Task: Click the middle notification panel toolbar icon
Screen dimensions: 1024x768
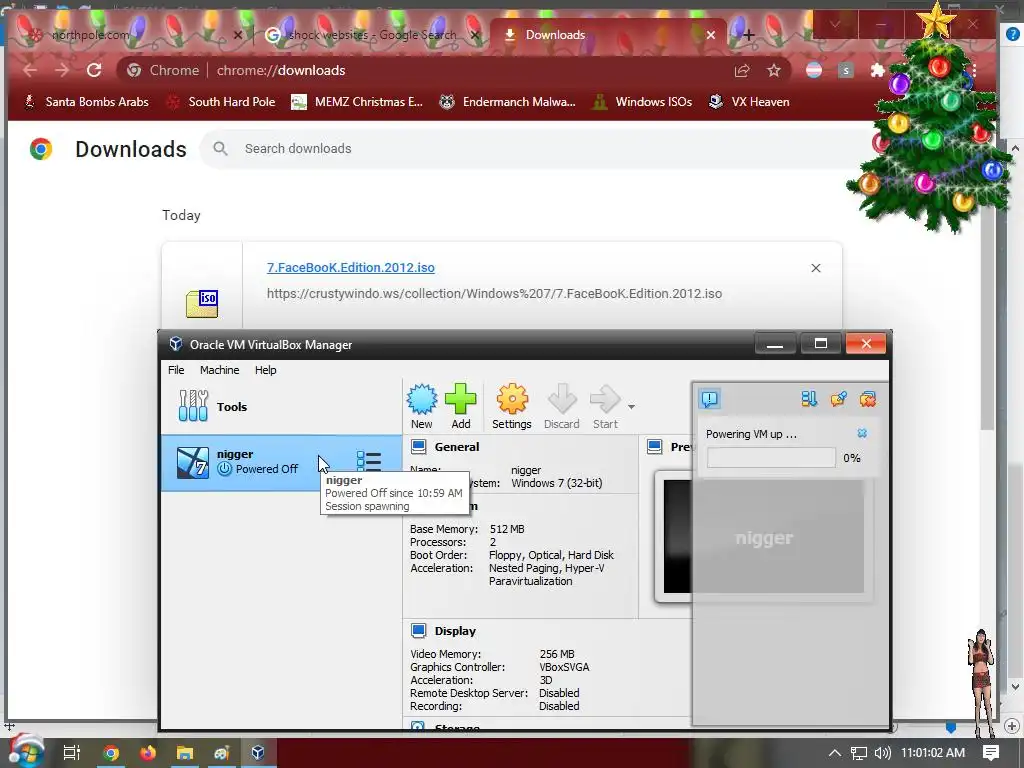Action: click(839, 398)
